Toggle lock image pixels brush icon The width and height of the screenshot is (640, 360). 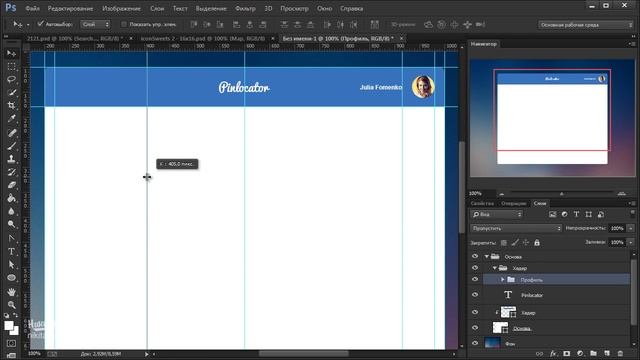coord(515,242)
